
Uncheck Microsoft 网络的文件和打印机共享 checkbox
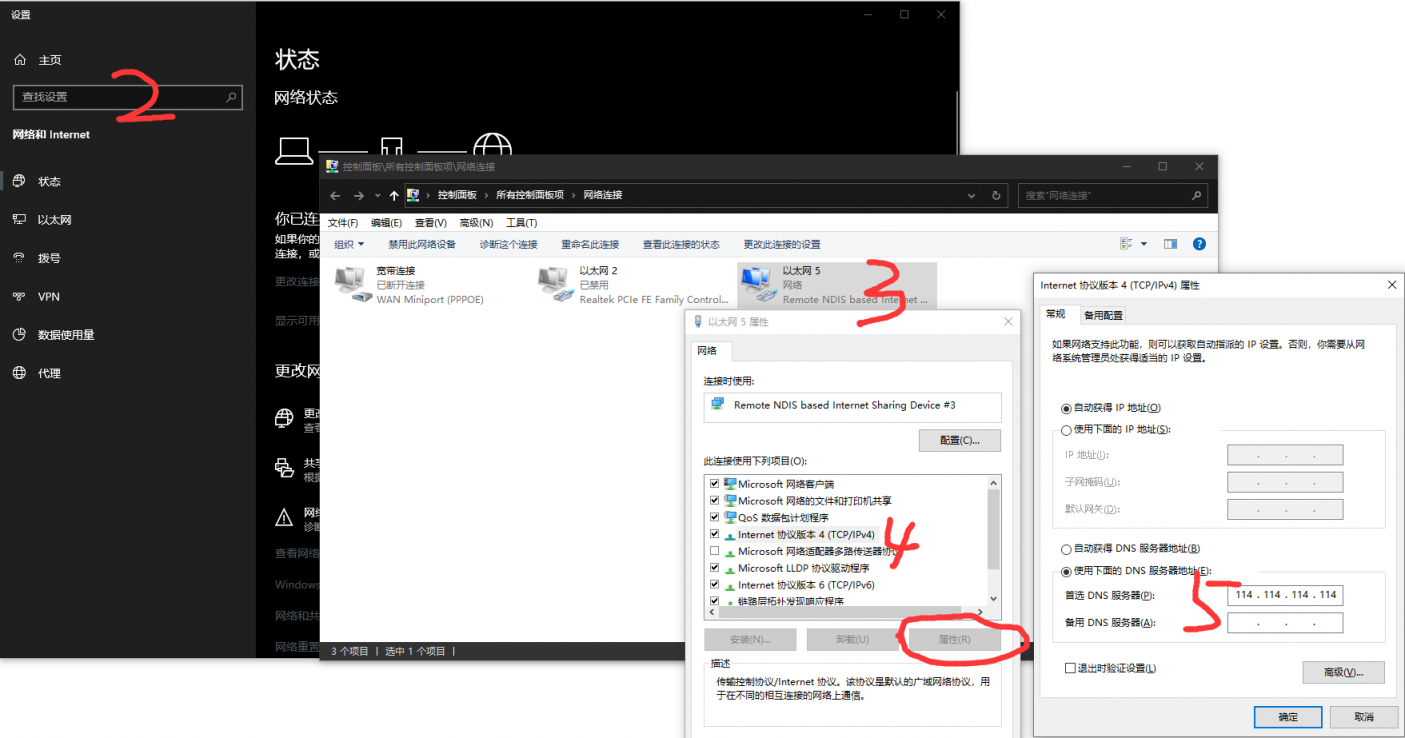pyautogui.click(x=714, y=501)
